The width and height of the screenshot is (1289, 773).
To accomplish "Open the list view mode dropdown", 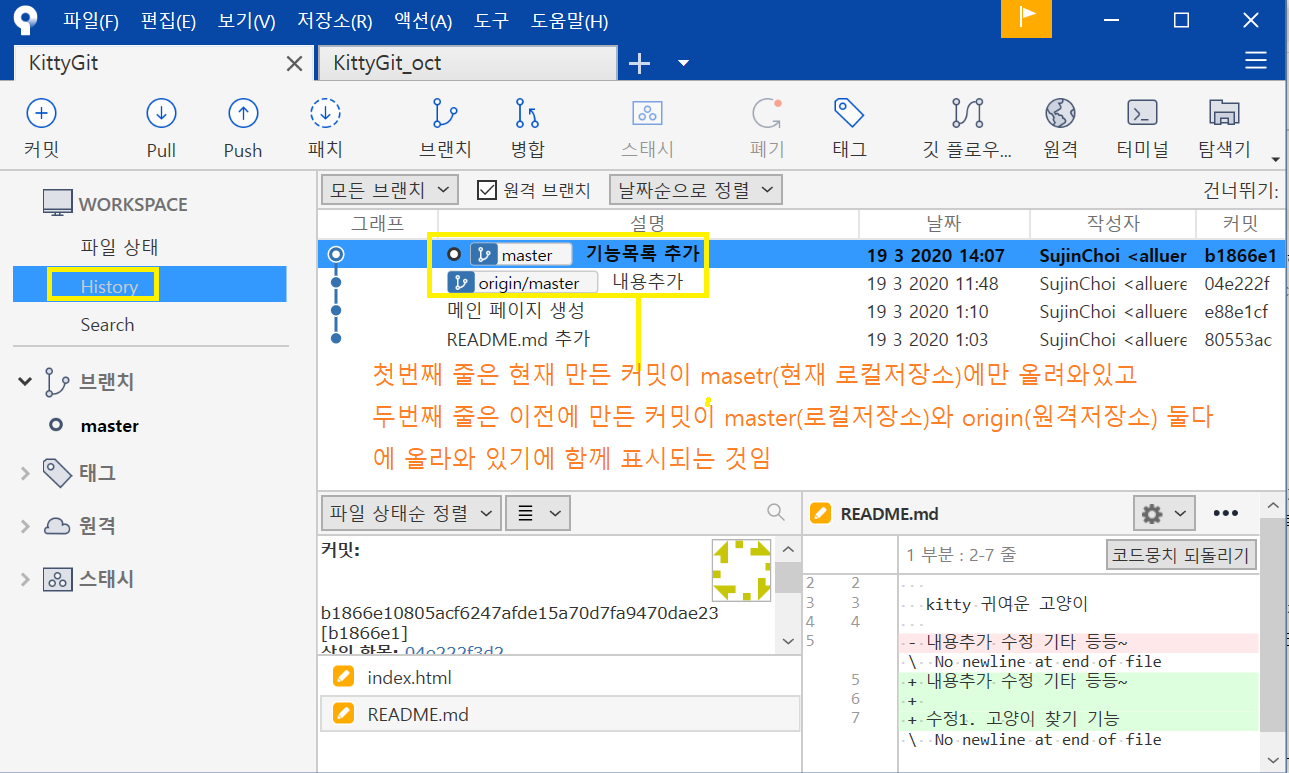I will point(538,513).
